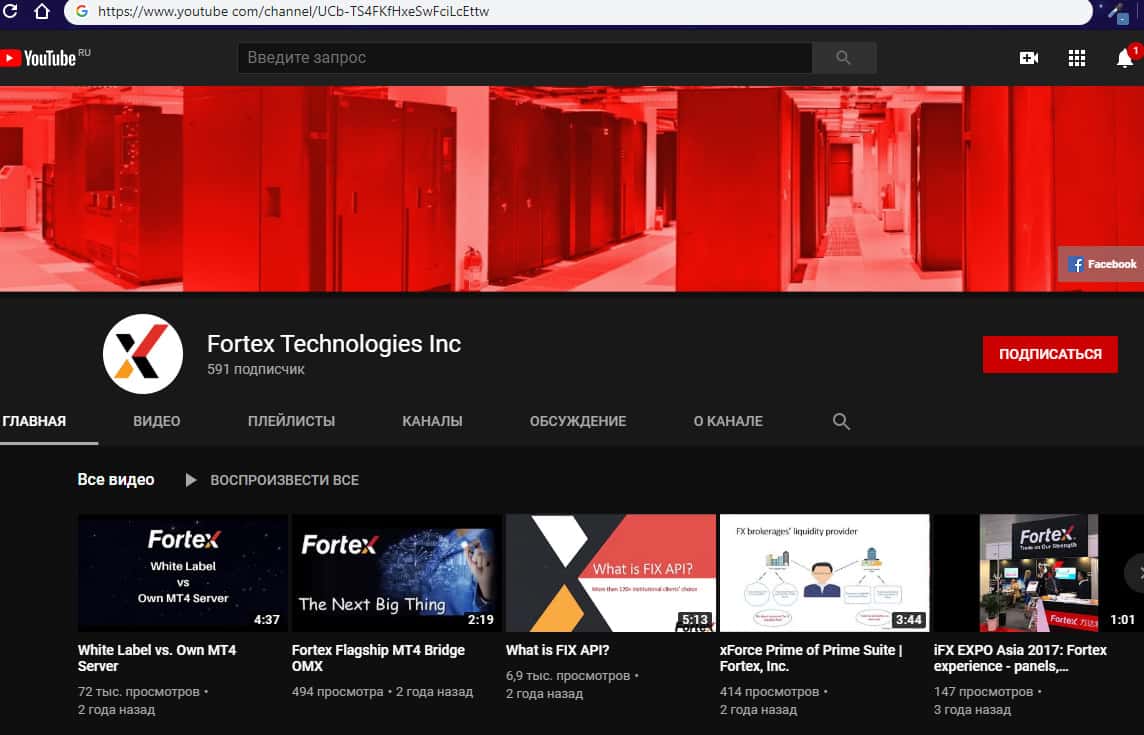Click the search magnifier button
Image resolution: width=1144 pixels, height=735 pixels.
point(843,58)
